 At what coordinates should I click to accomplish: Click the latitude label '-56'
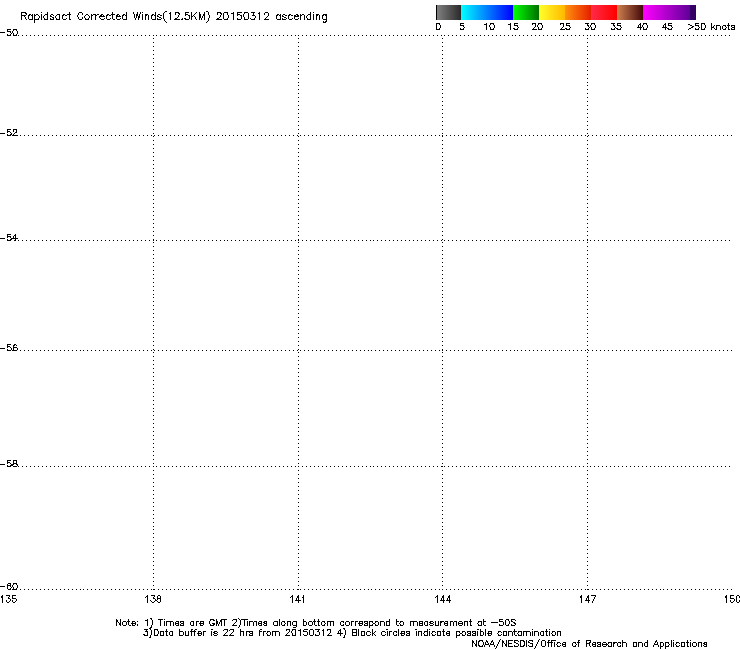pos(9,348)
